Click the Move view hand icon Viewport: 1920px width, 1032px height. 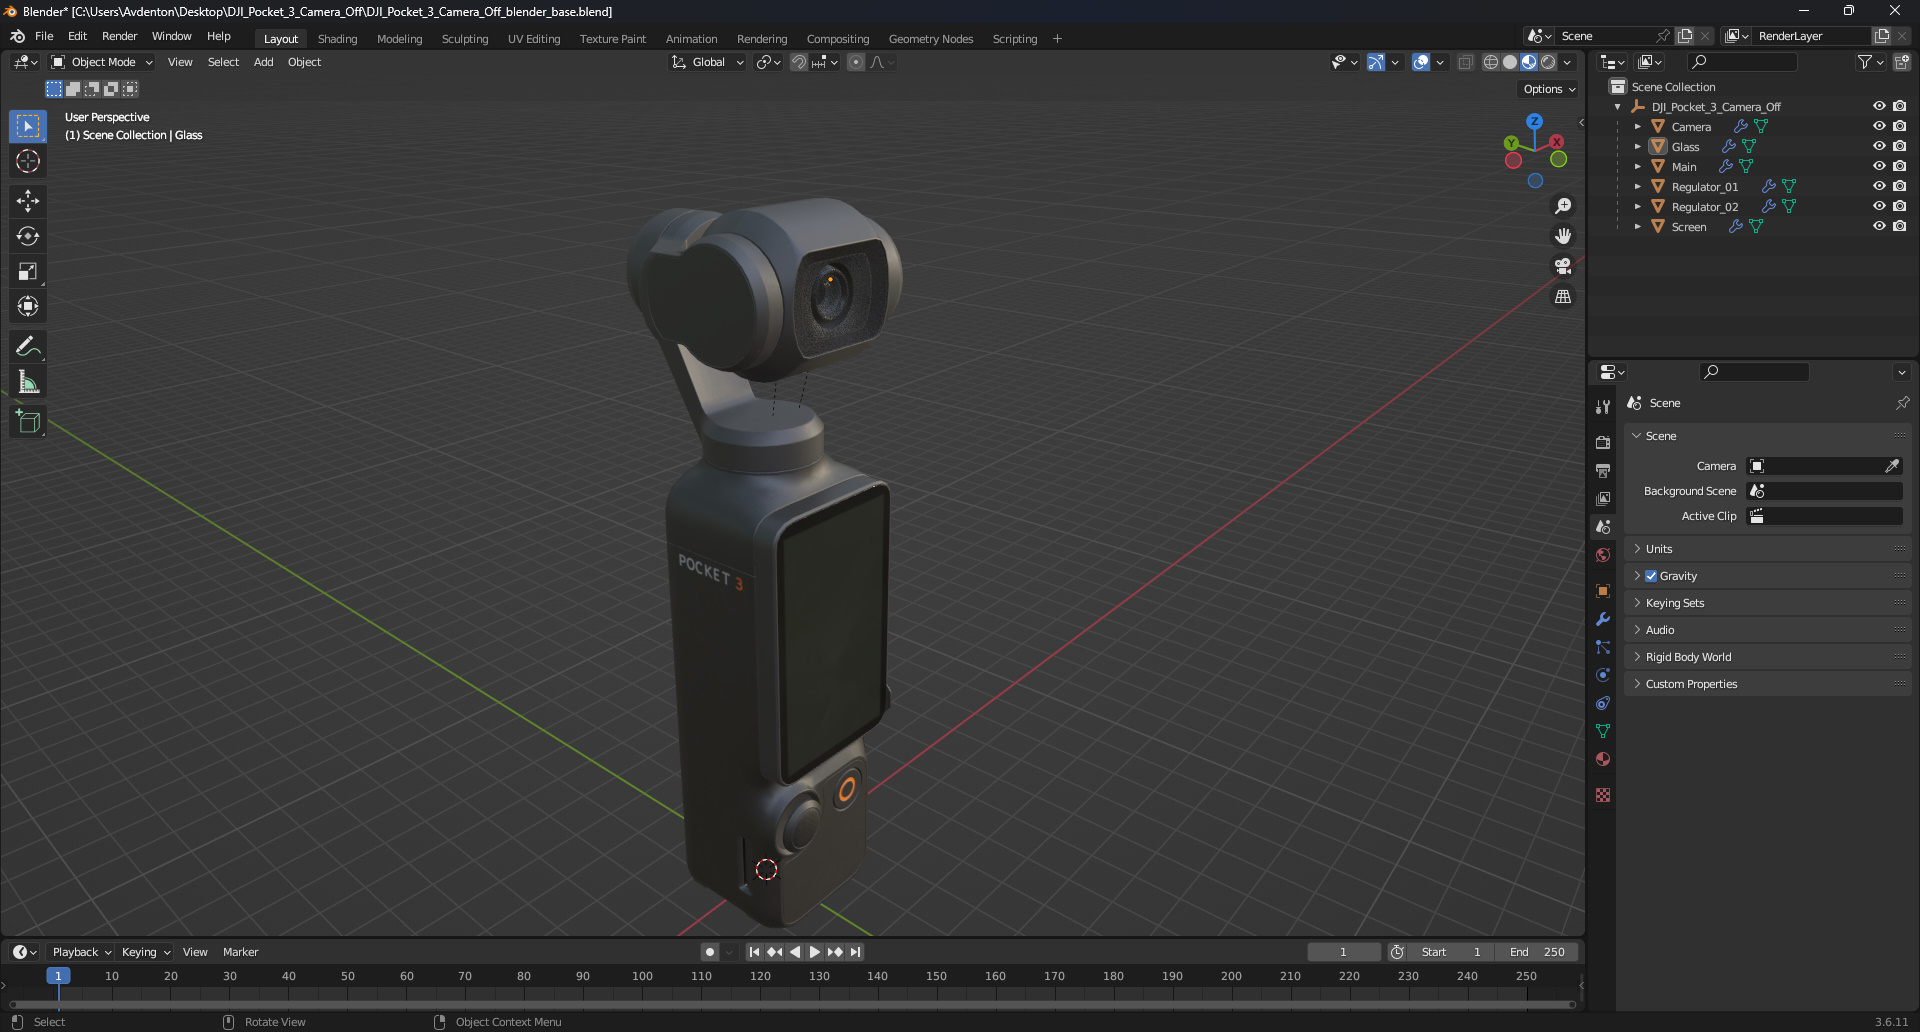1563,236
